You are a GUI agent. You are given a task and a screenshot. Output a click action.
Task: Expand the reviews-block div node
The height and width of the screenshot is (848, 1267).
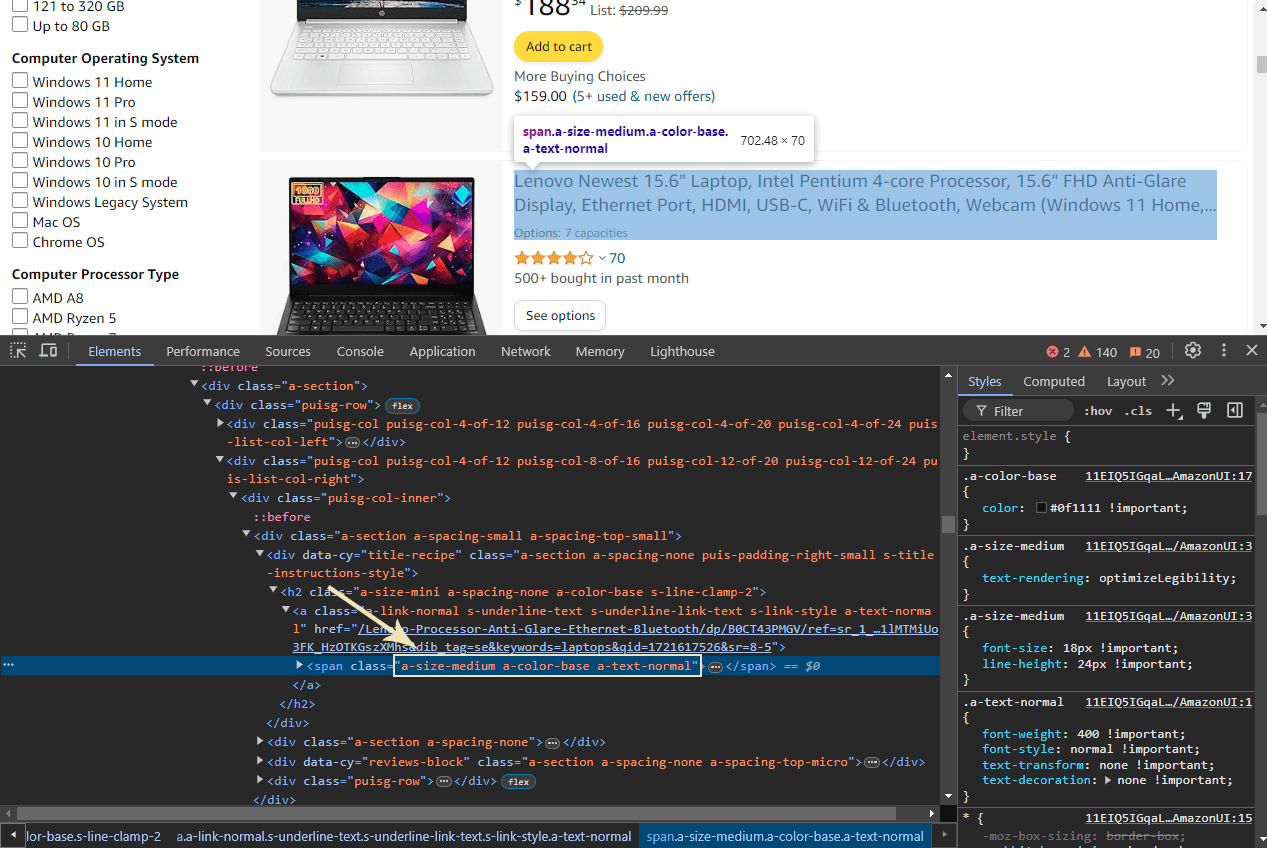[260, 762]
